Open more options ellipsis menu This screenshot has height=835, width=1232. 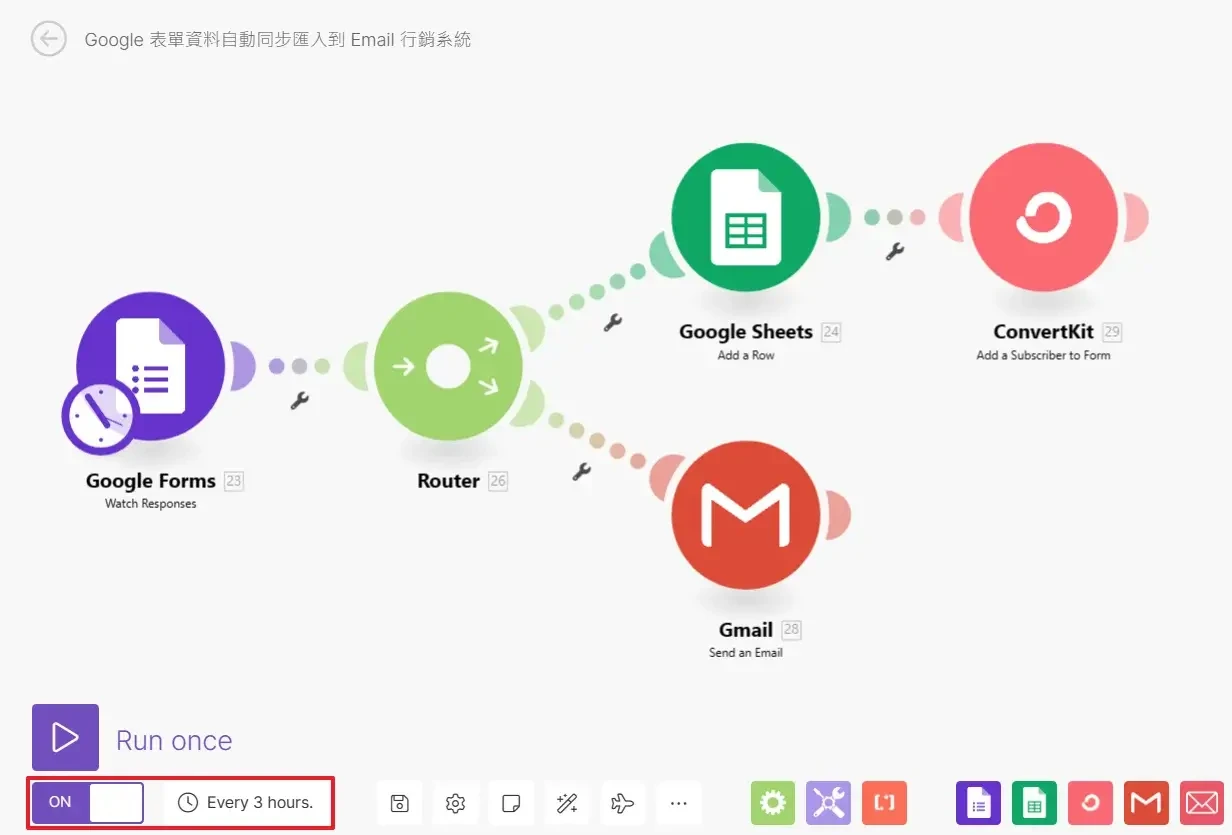pos(679,803)
